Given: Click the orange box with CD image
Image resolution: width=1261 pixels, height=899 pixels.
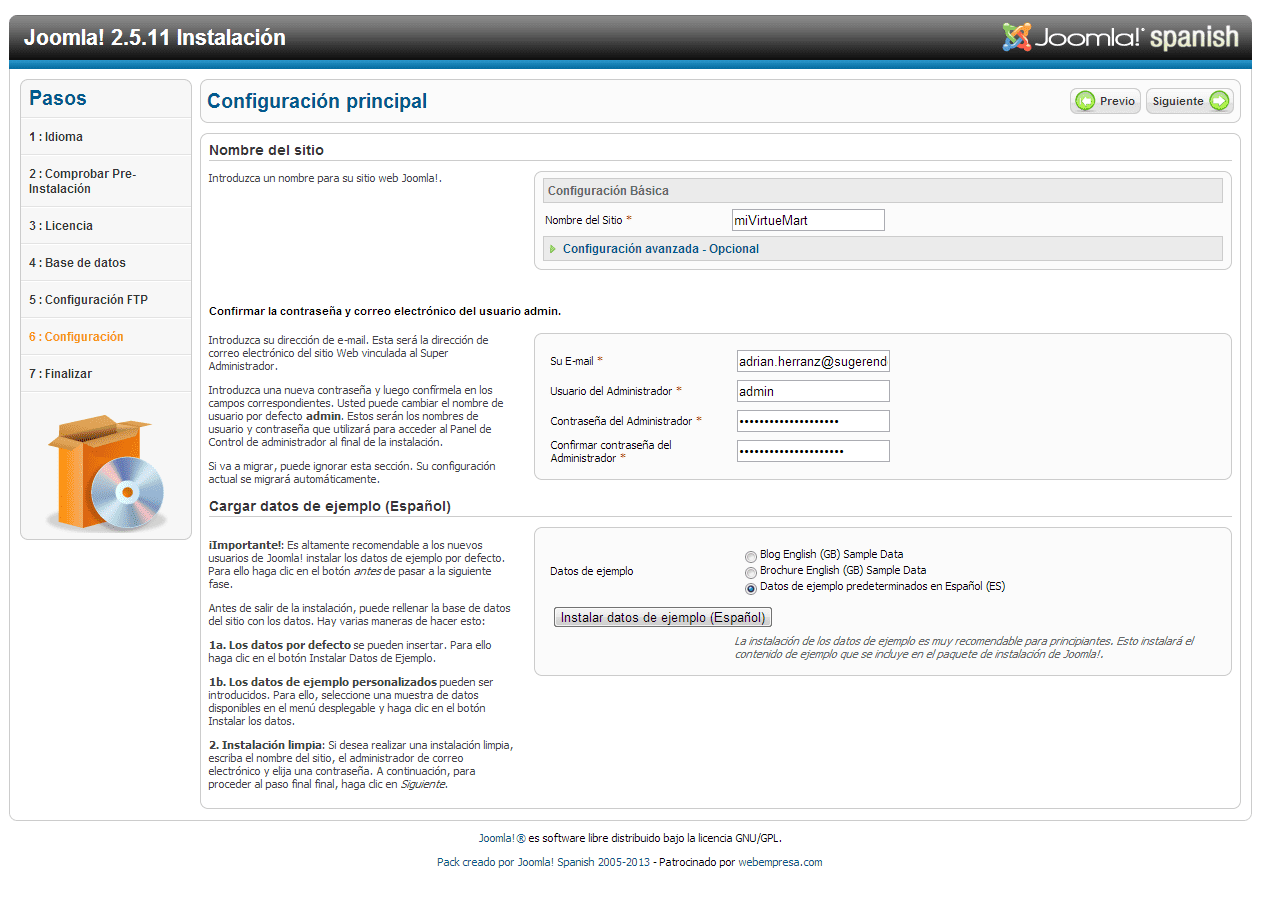Looking at the screenshot, I should [x=105, y=474].
